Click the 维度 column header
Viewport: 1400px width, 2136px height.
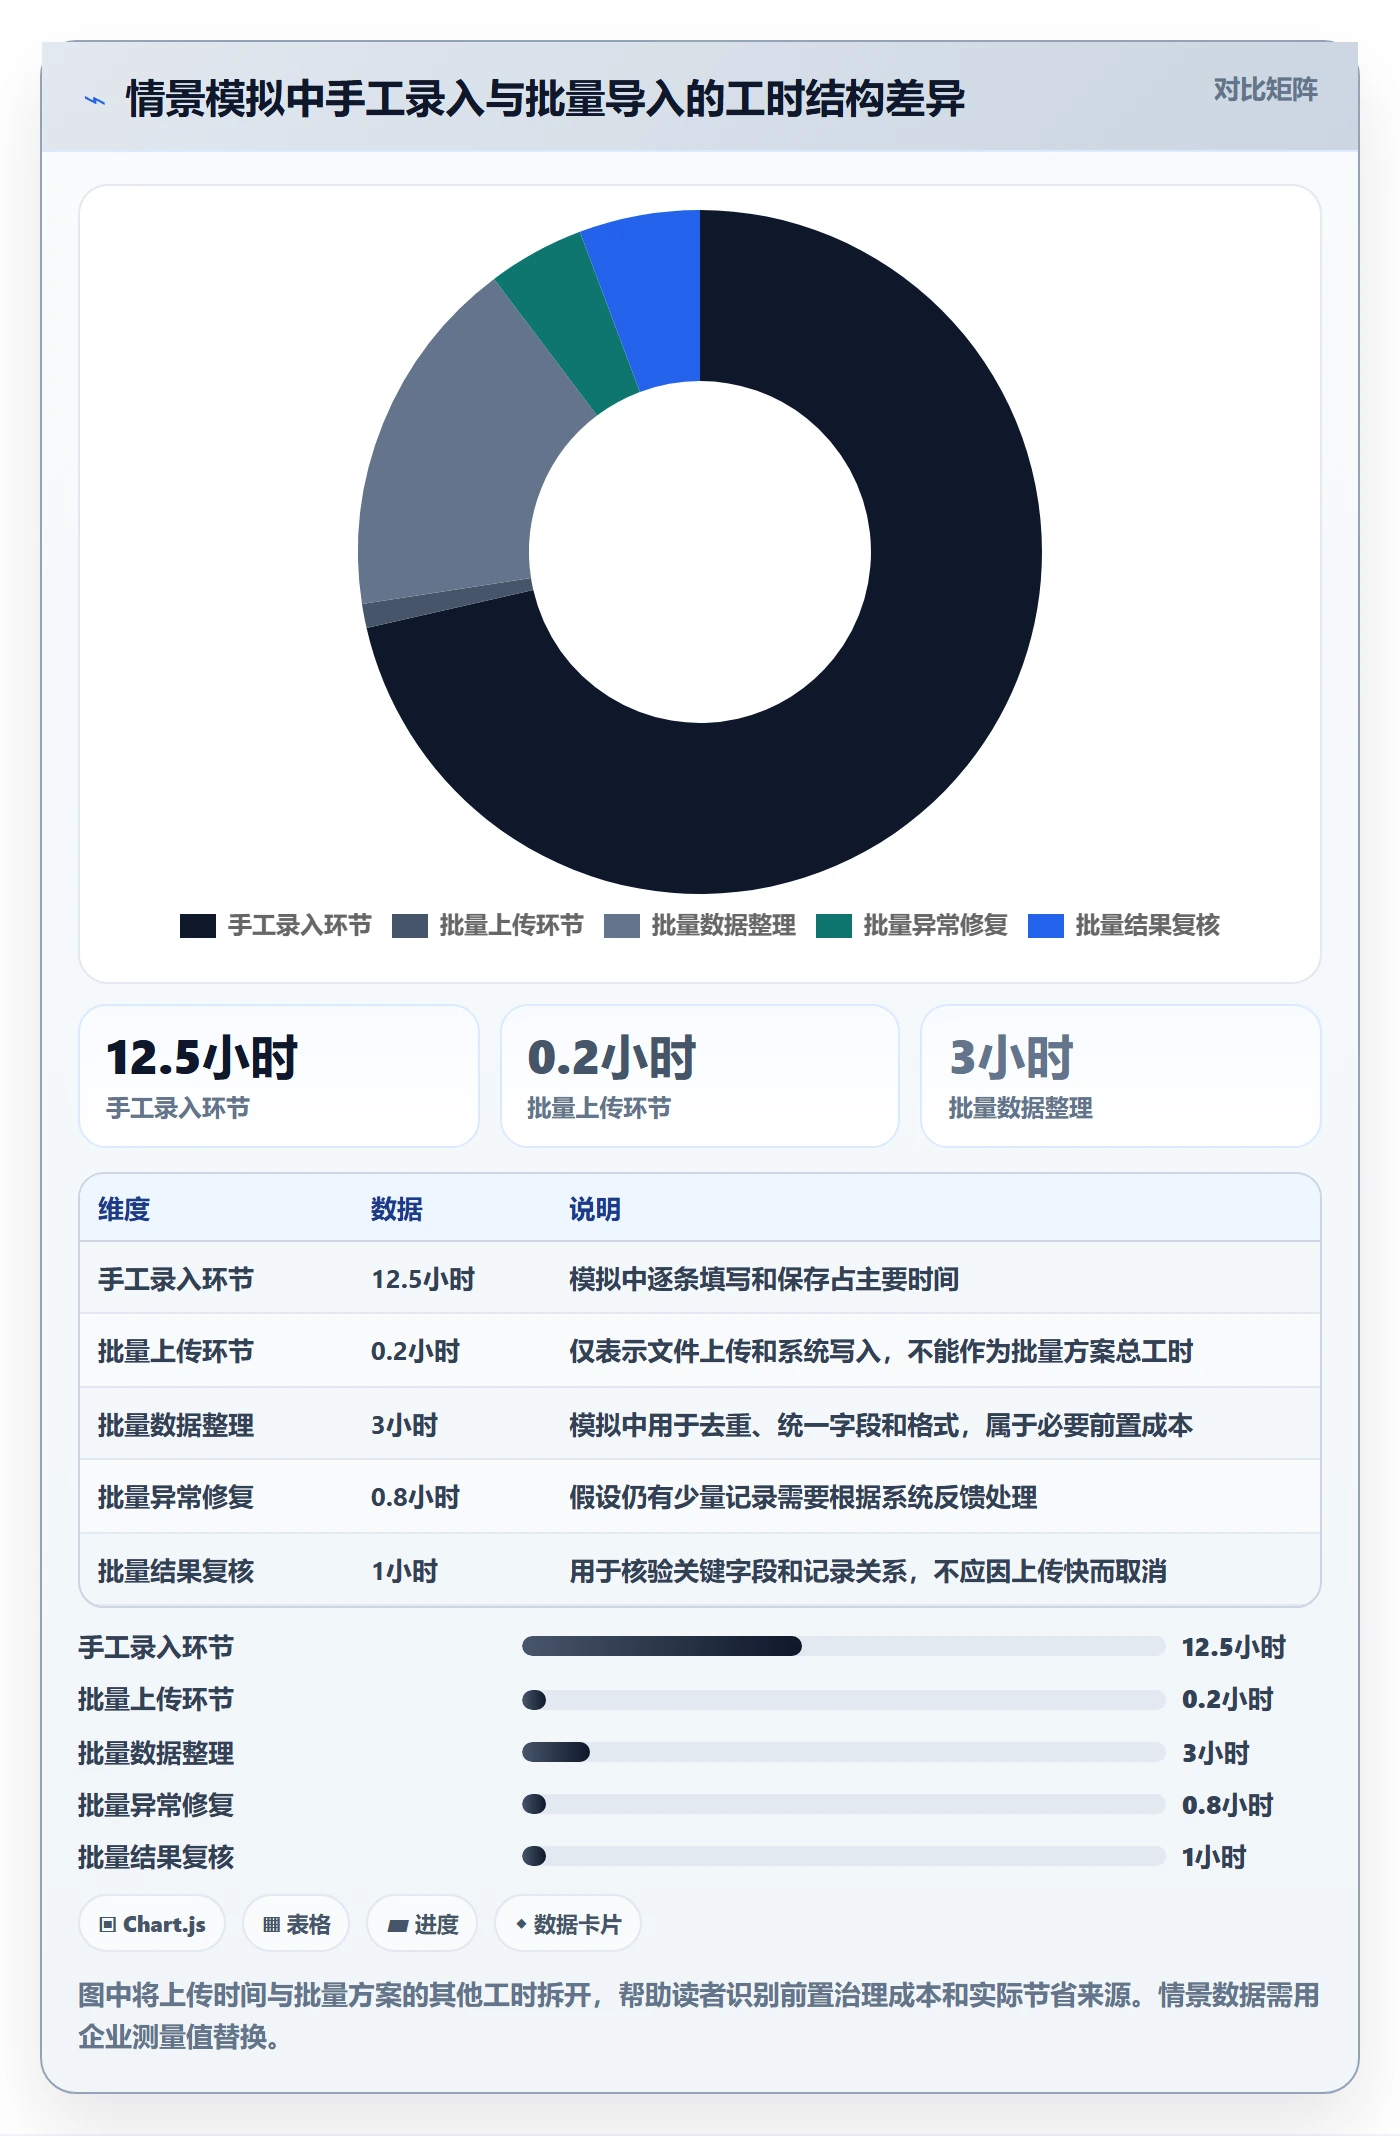[x=124, y=1209]
